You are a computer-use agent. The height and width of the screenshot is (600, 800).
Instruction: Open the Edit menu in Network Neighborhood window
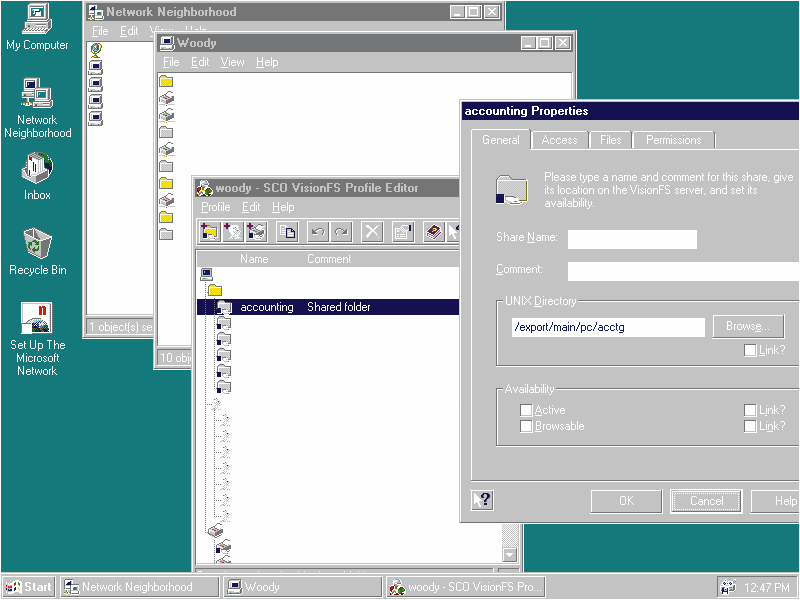tap(129, 31)
